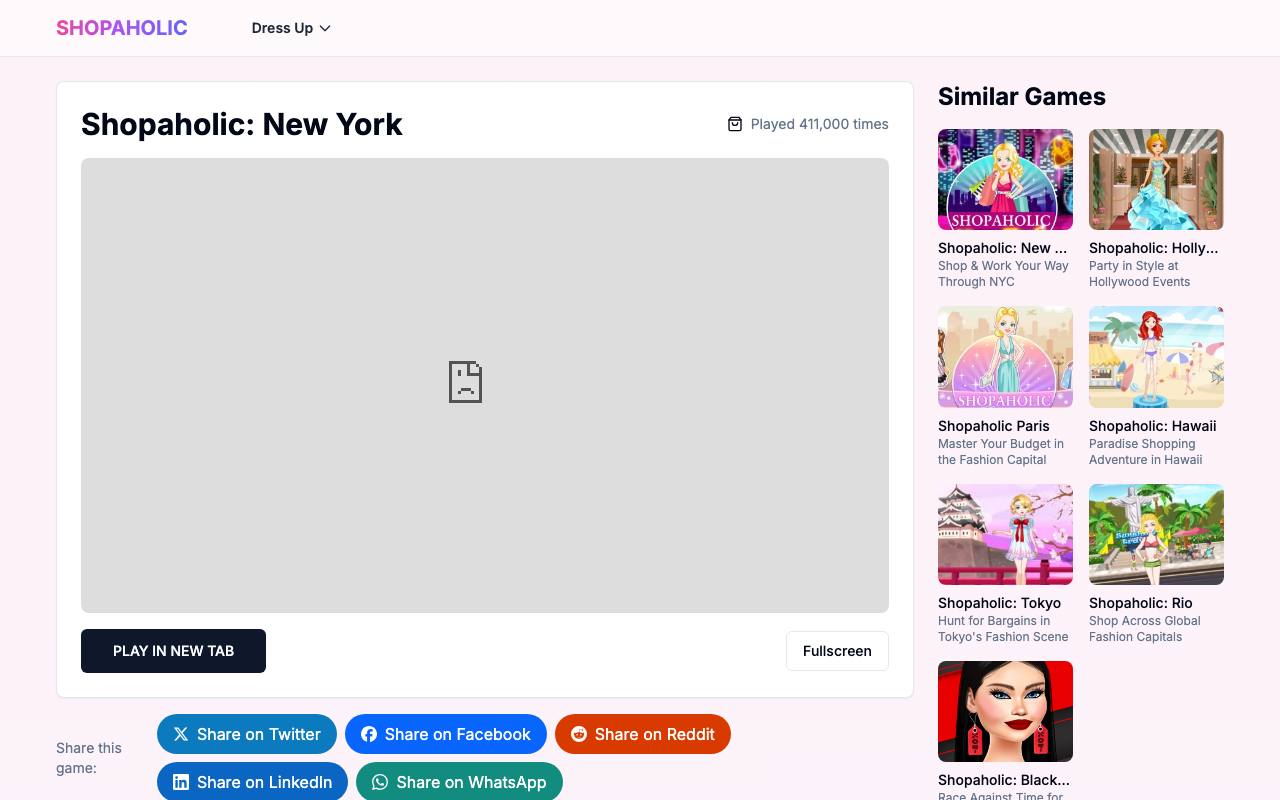1280x800 pixels.
Task: Share the game on Facebook
Action: pyautogui.click(x=446, y=734)
